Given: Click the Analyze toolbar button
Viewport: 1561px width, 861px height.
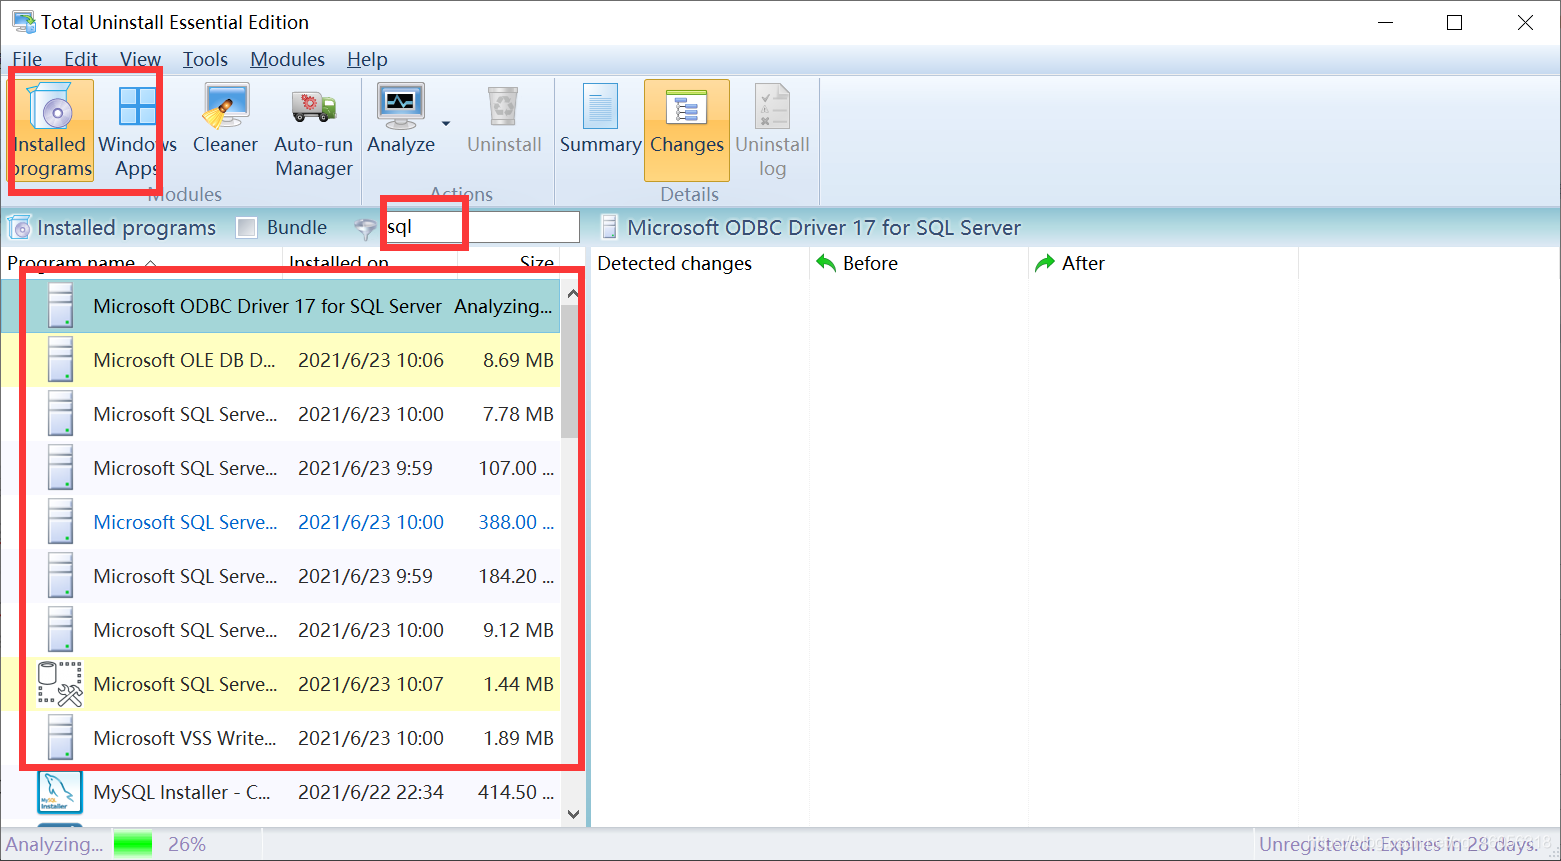Looking at the screenshot, I should 401,120.
